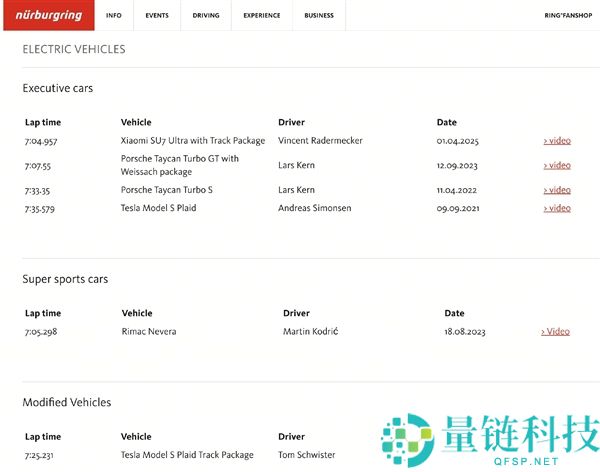
Task: Select Driver header in Modified Vehicles
Action: 292,437
